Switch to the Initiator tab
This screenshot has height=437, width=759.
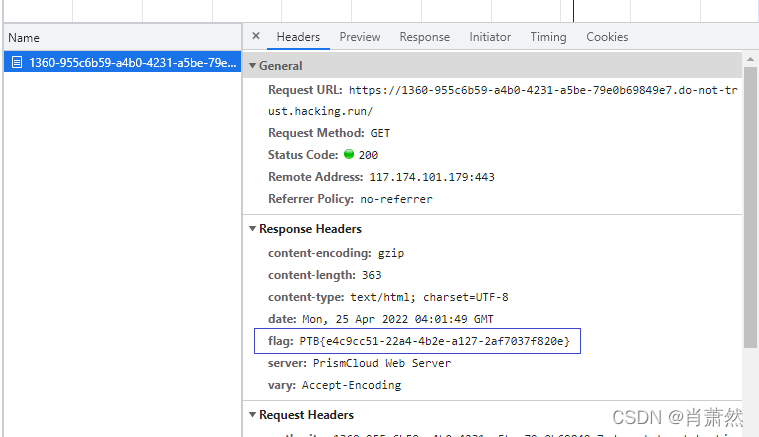(490, 37)
